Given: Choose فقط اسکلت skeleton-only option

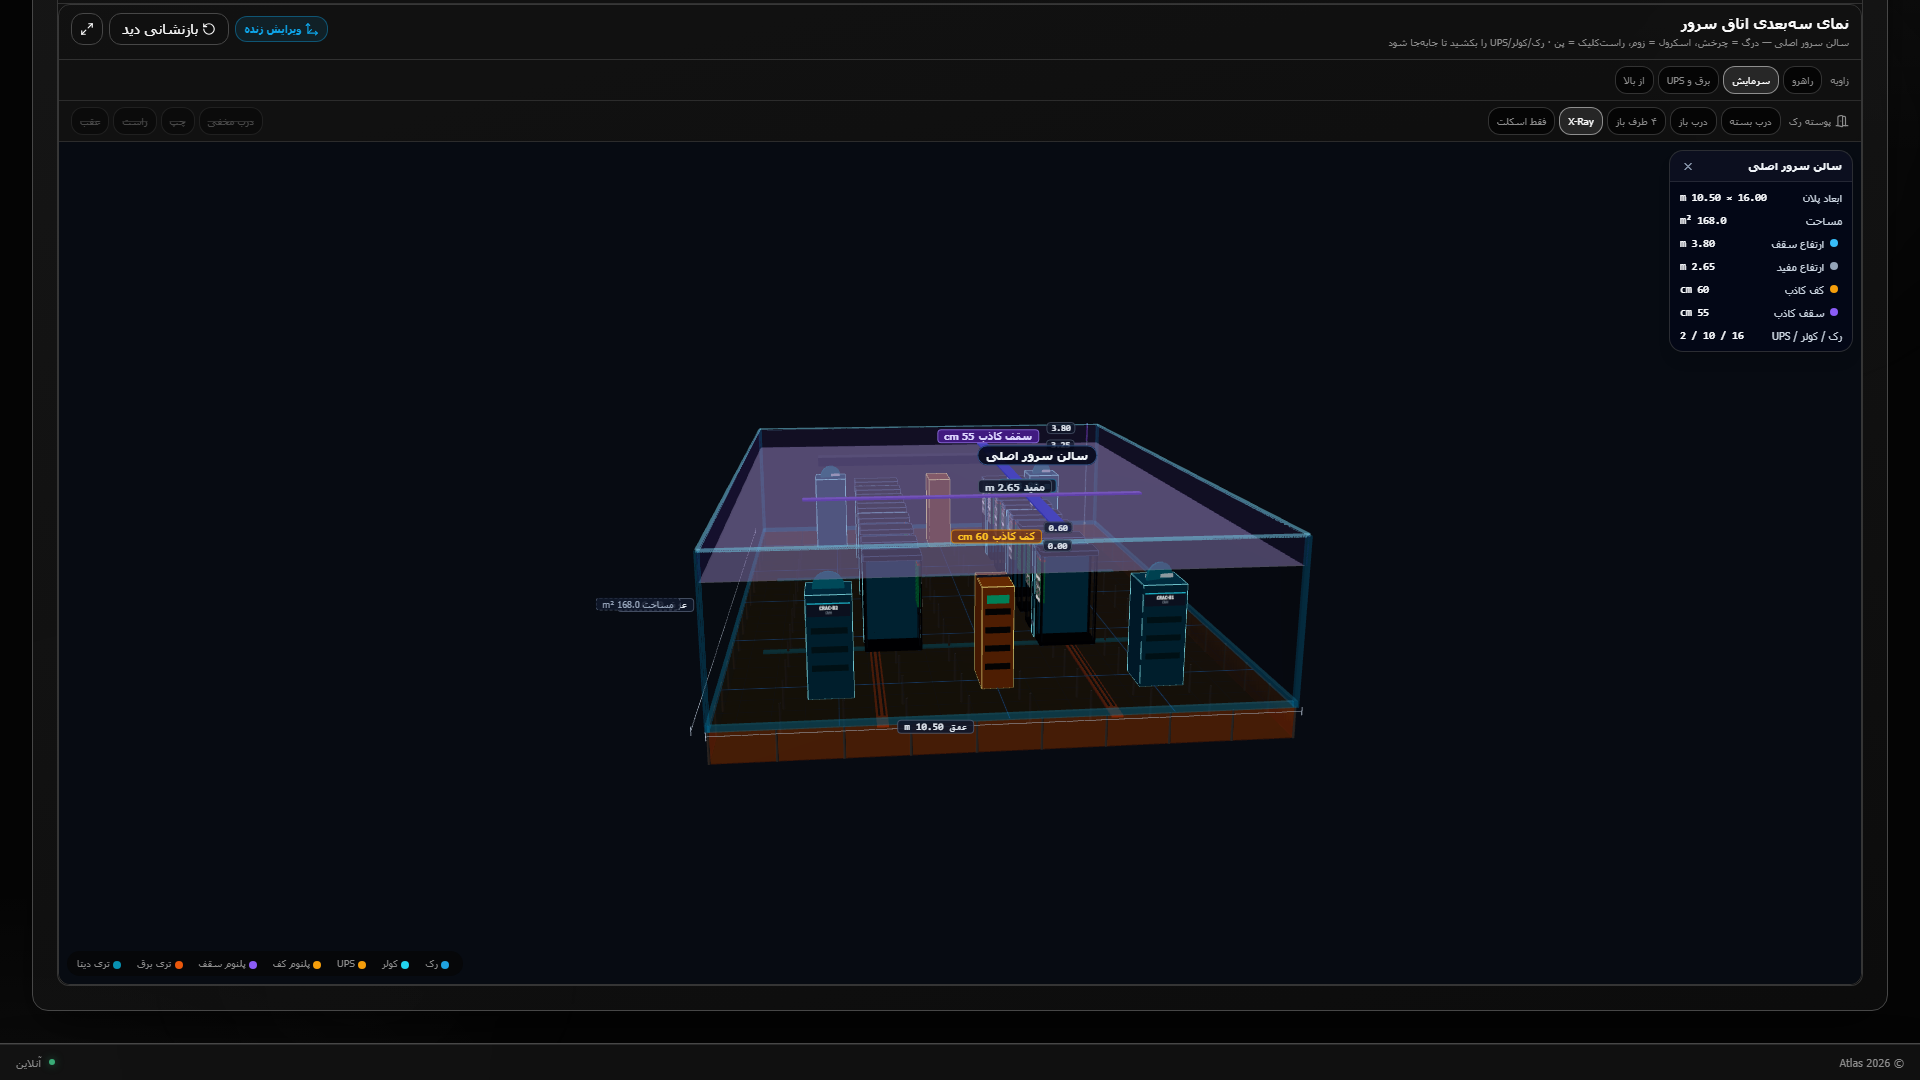Looking at the screenshot, I should tap(1521, 121).
